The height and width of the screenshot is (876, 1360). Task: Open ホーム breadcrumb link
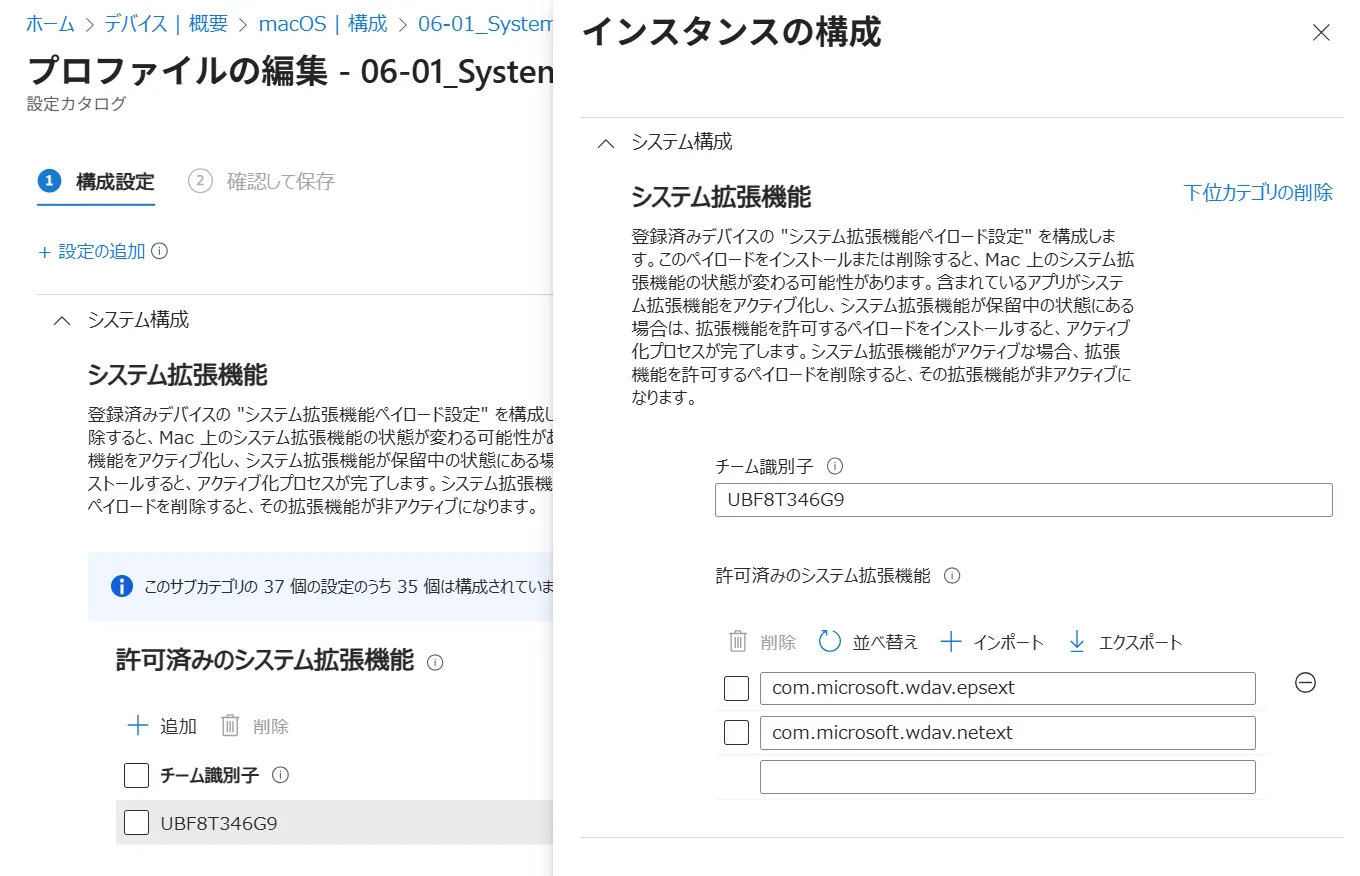tap(51, 24)
